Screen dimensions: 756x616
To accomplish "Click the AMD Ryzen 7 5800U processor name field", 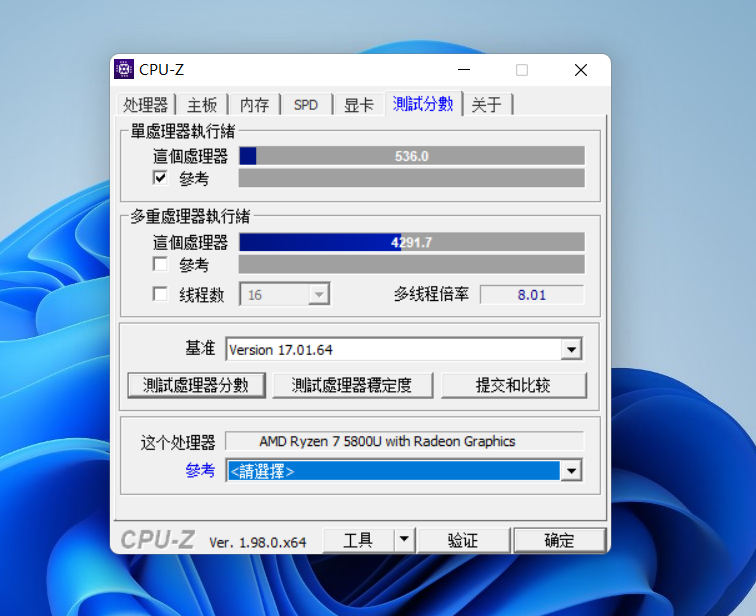I will tap(405, 442).
